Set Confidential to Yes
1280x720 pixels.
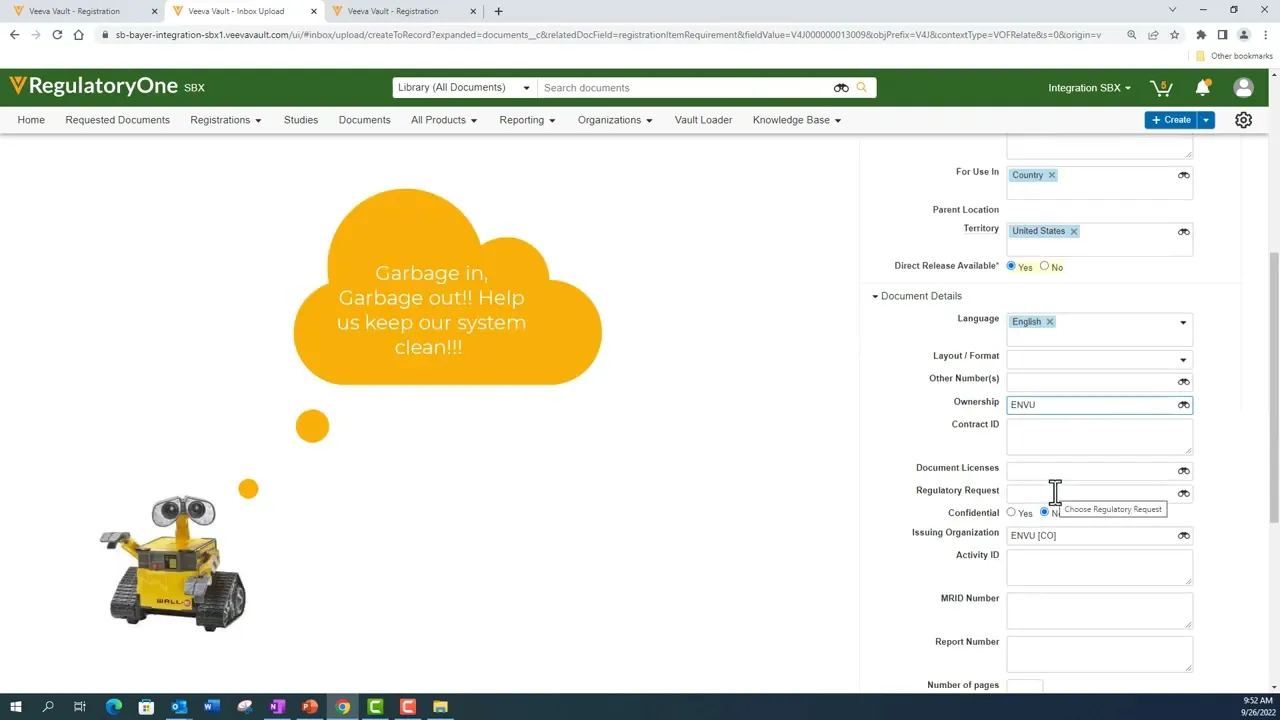point(1011,512)
